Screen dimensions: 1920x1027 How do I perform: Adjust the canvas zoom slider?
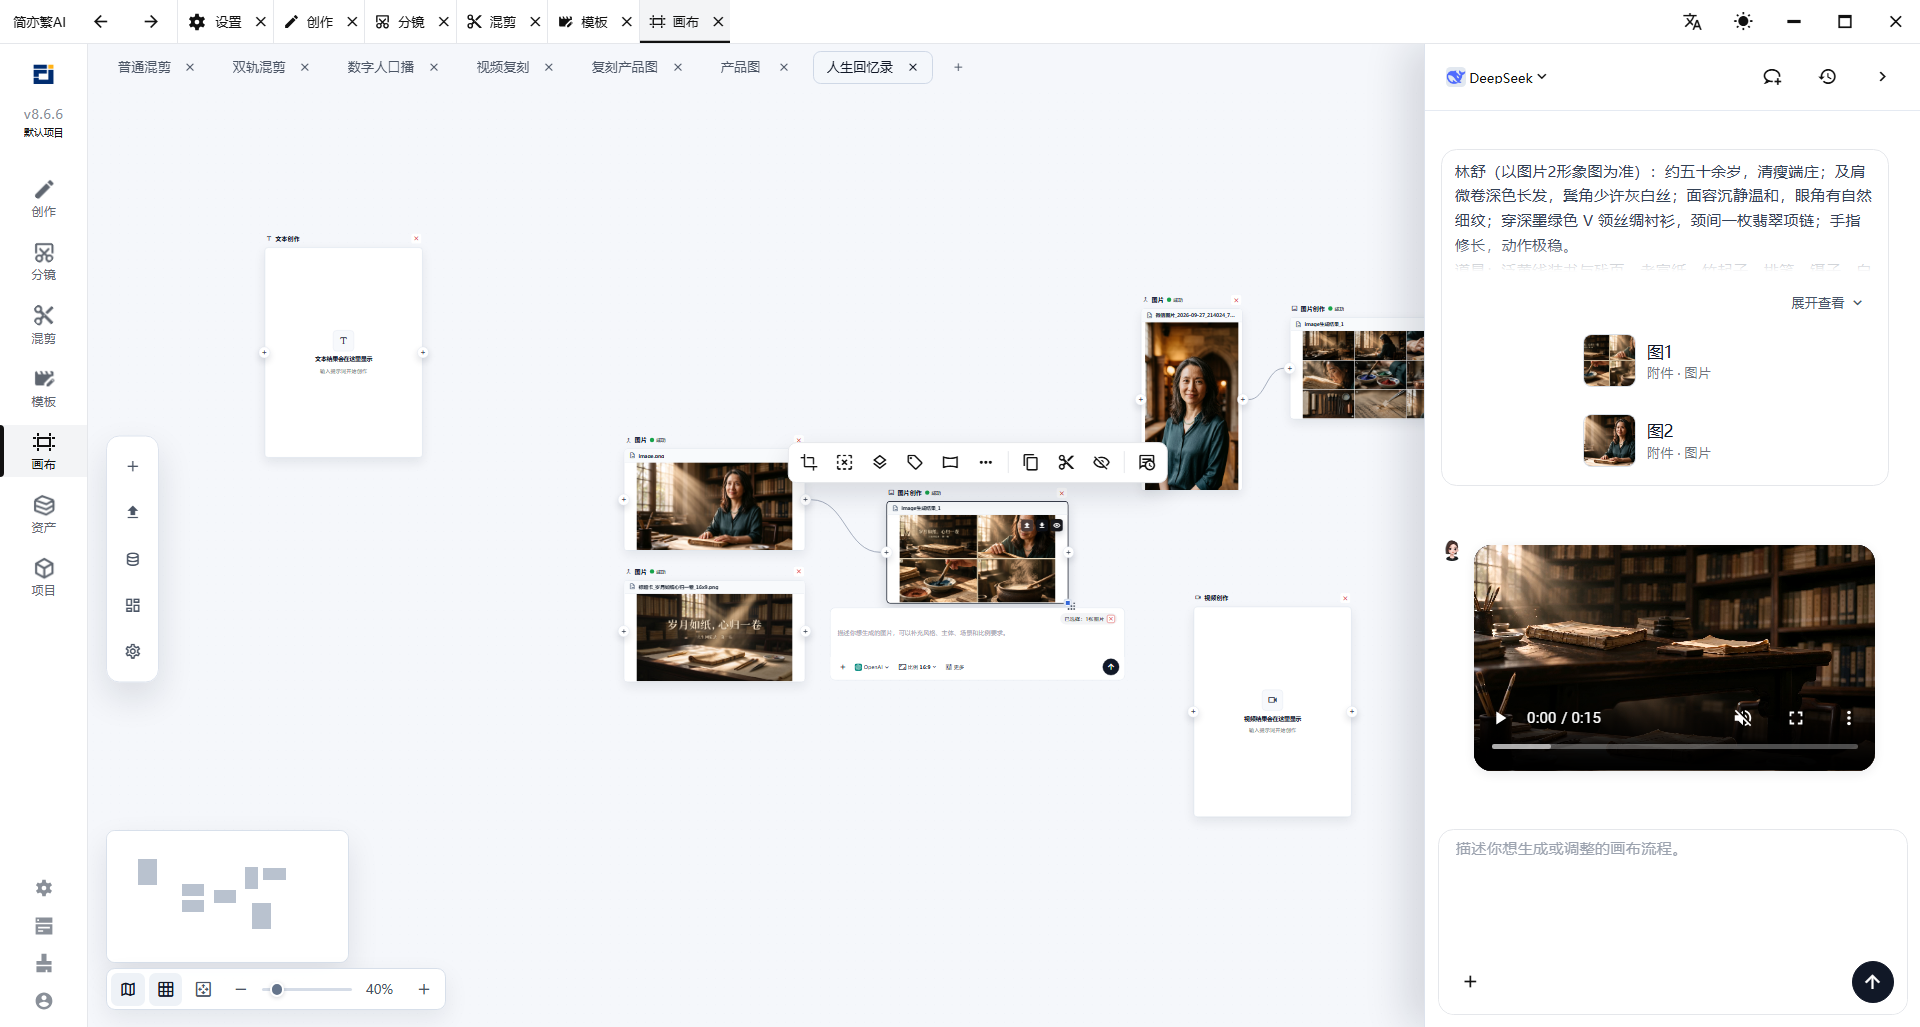click(307, 989)
